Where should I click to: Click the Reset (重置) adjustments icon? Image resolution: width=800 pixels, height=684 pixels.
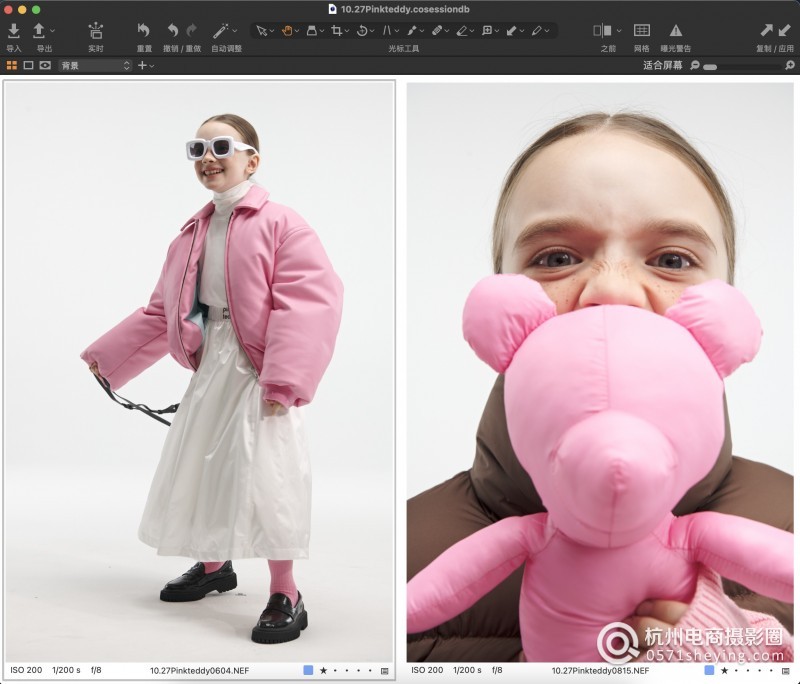144,31
